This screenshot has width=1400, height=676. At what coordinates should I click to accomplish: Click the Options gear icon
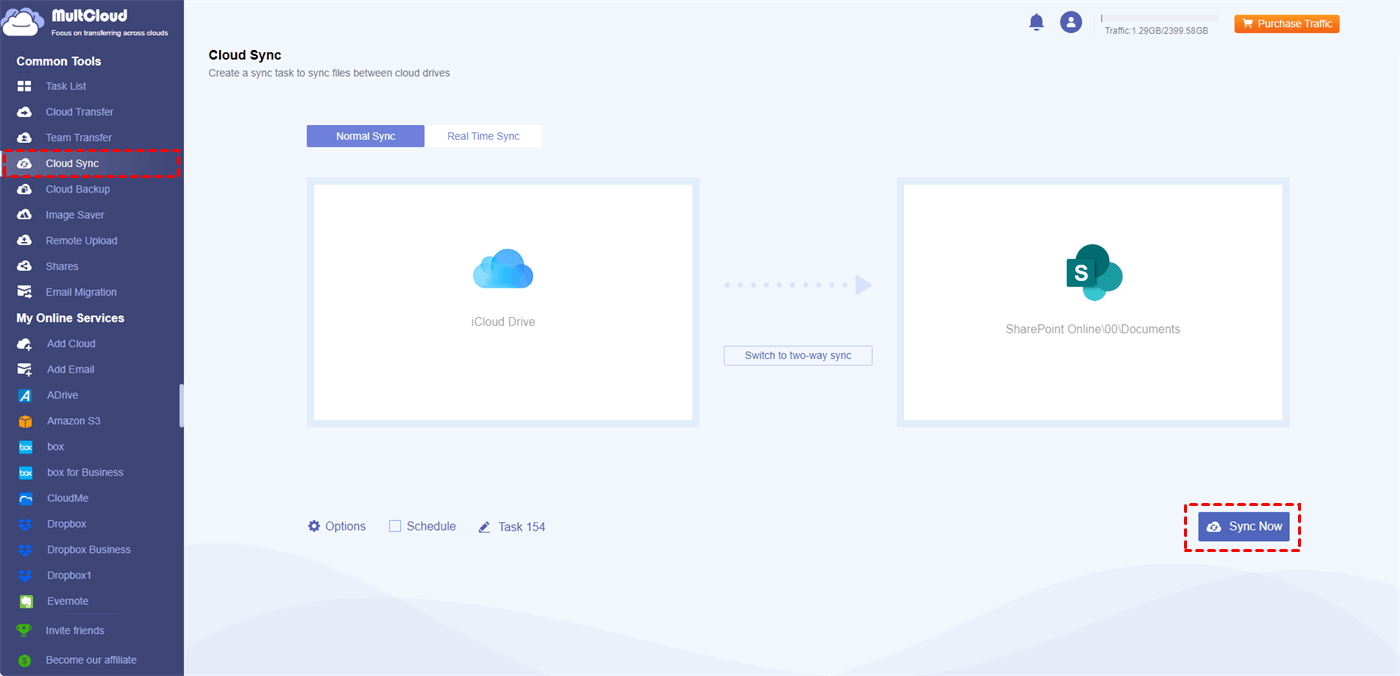pos(314,526)
